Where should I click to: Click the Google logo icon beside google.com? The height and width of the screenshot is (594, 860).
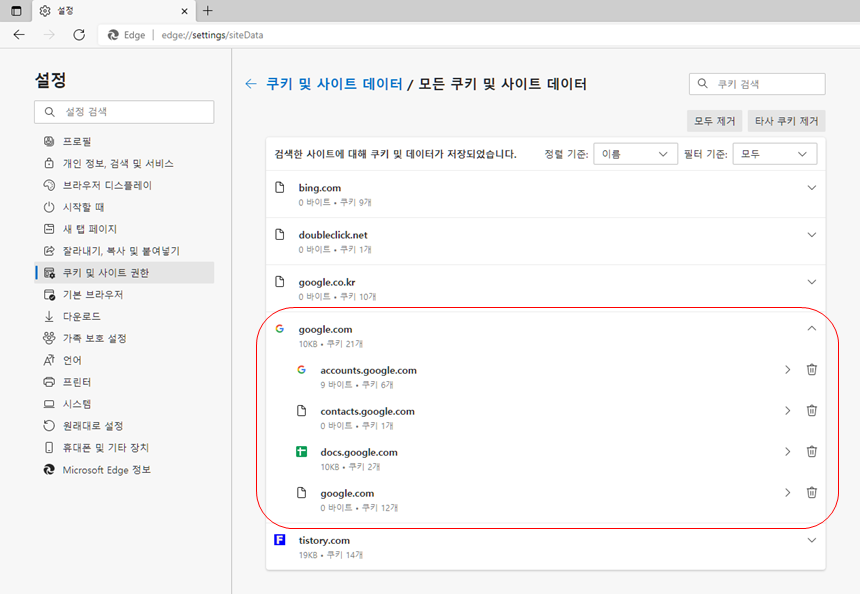tap(280, 329)
